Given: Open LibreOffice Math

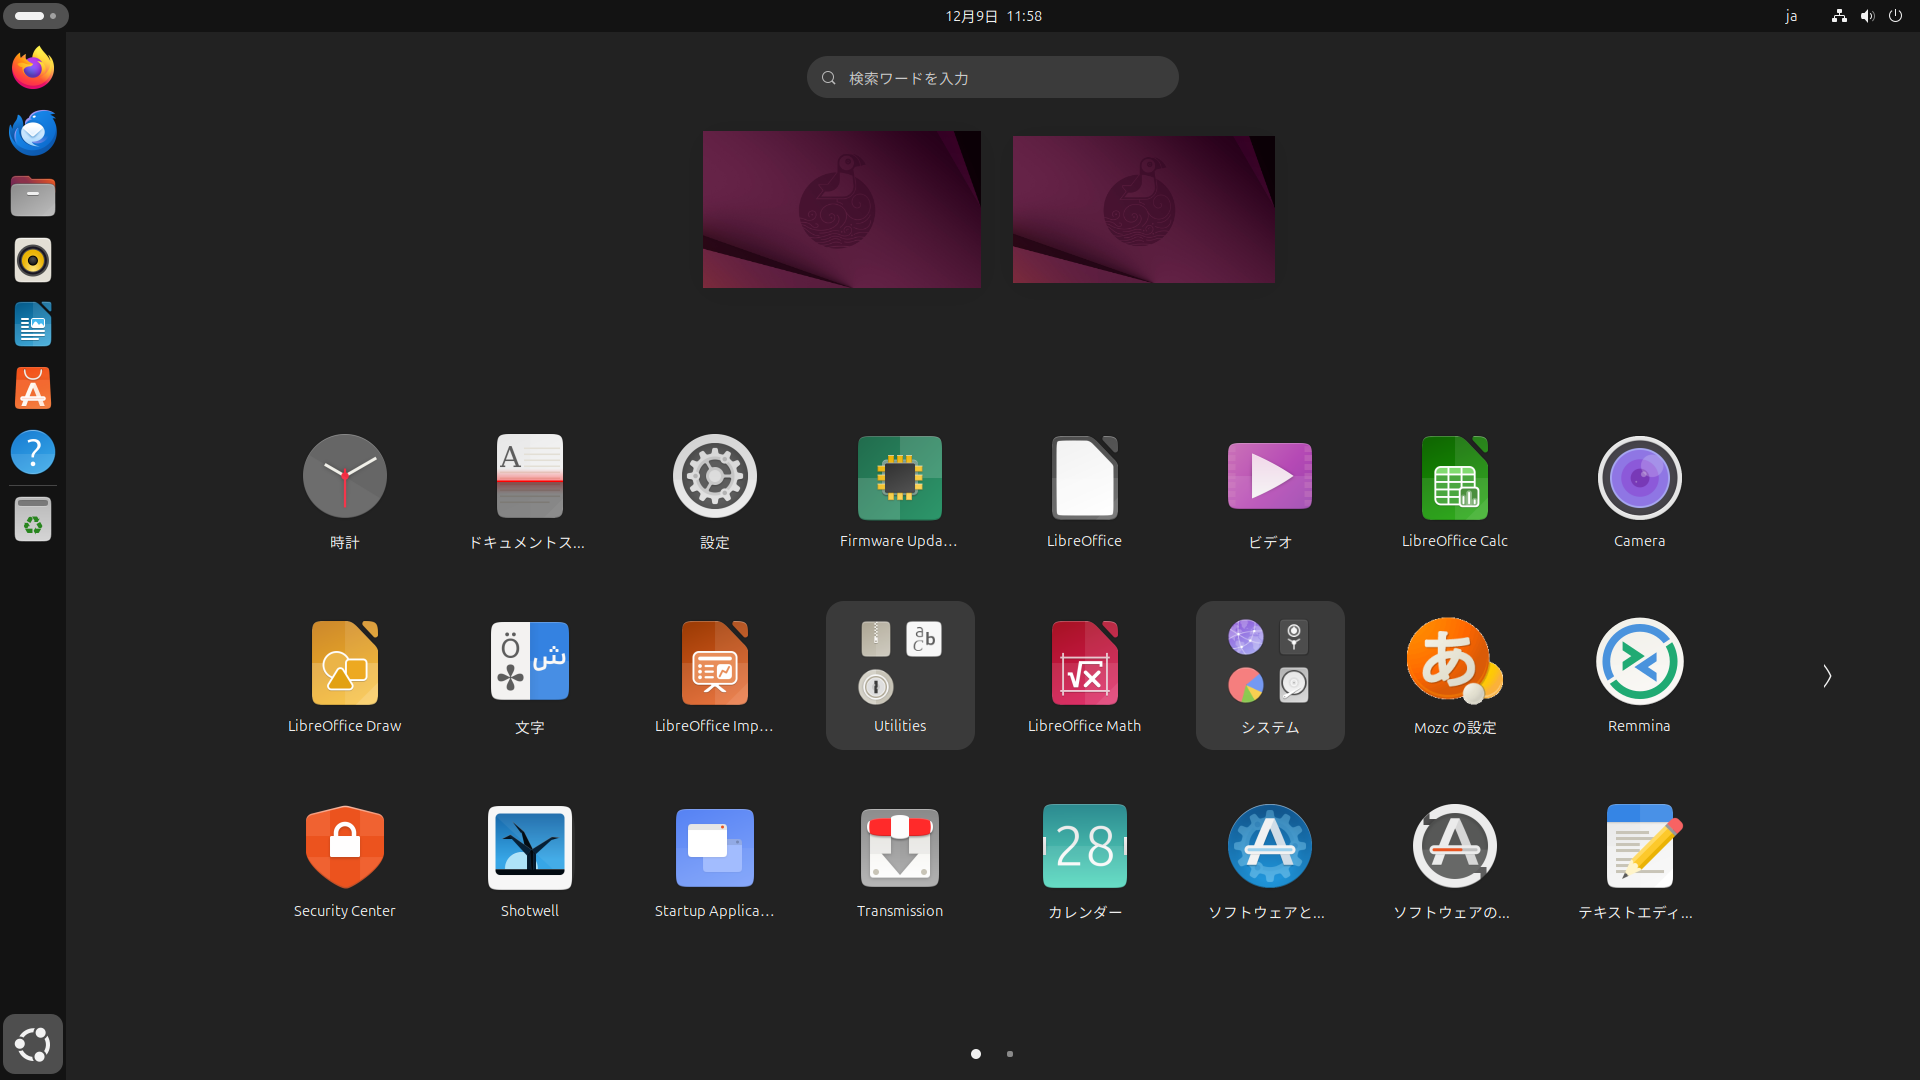Looking at the screenshot, I should (x=1084, y=661).
